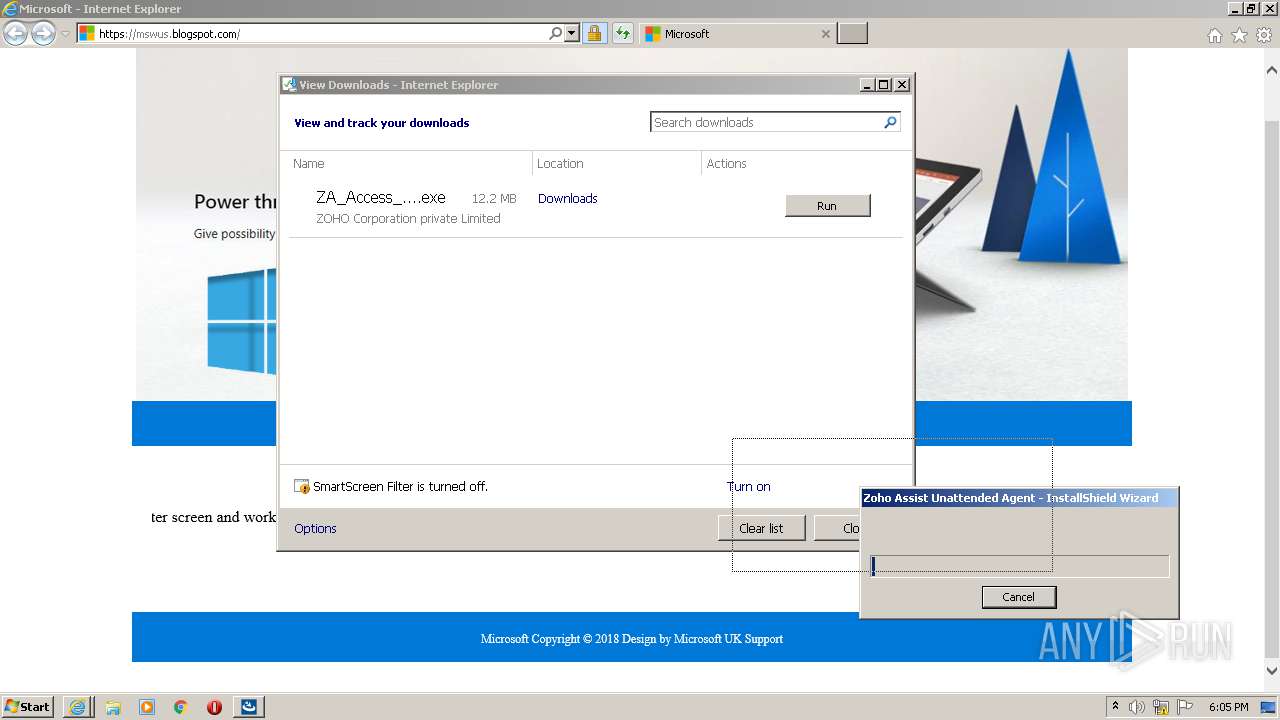Run the downloaded ZA_Access file
1280x720 pixels.
[827, 205]
